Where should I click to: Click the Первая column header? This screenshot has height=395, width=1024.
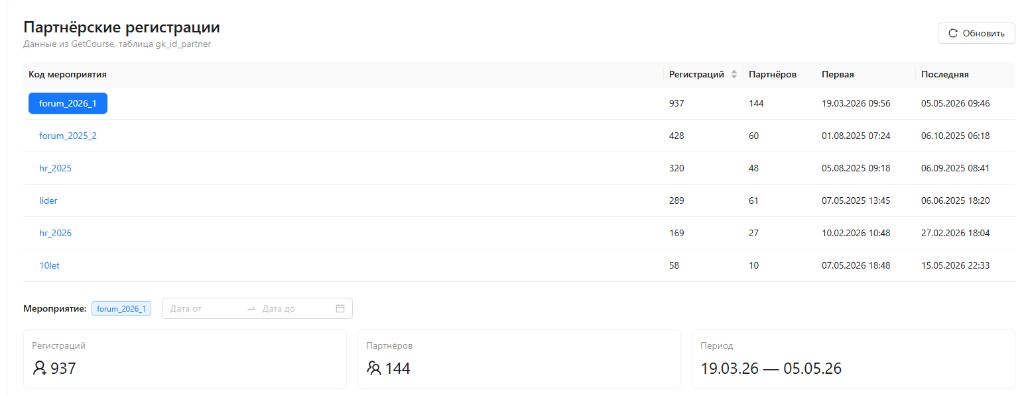(838, 74)
